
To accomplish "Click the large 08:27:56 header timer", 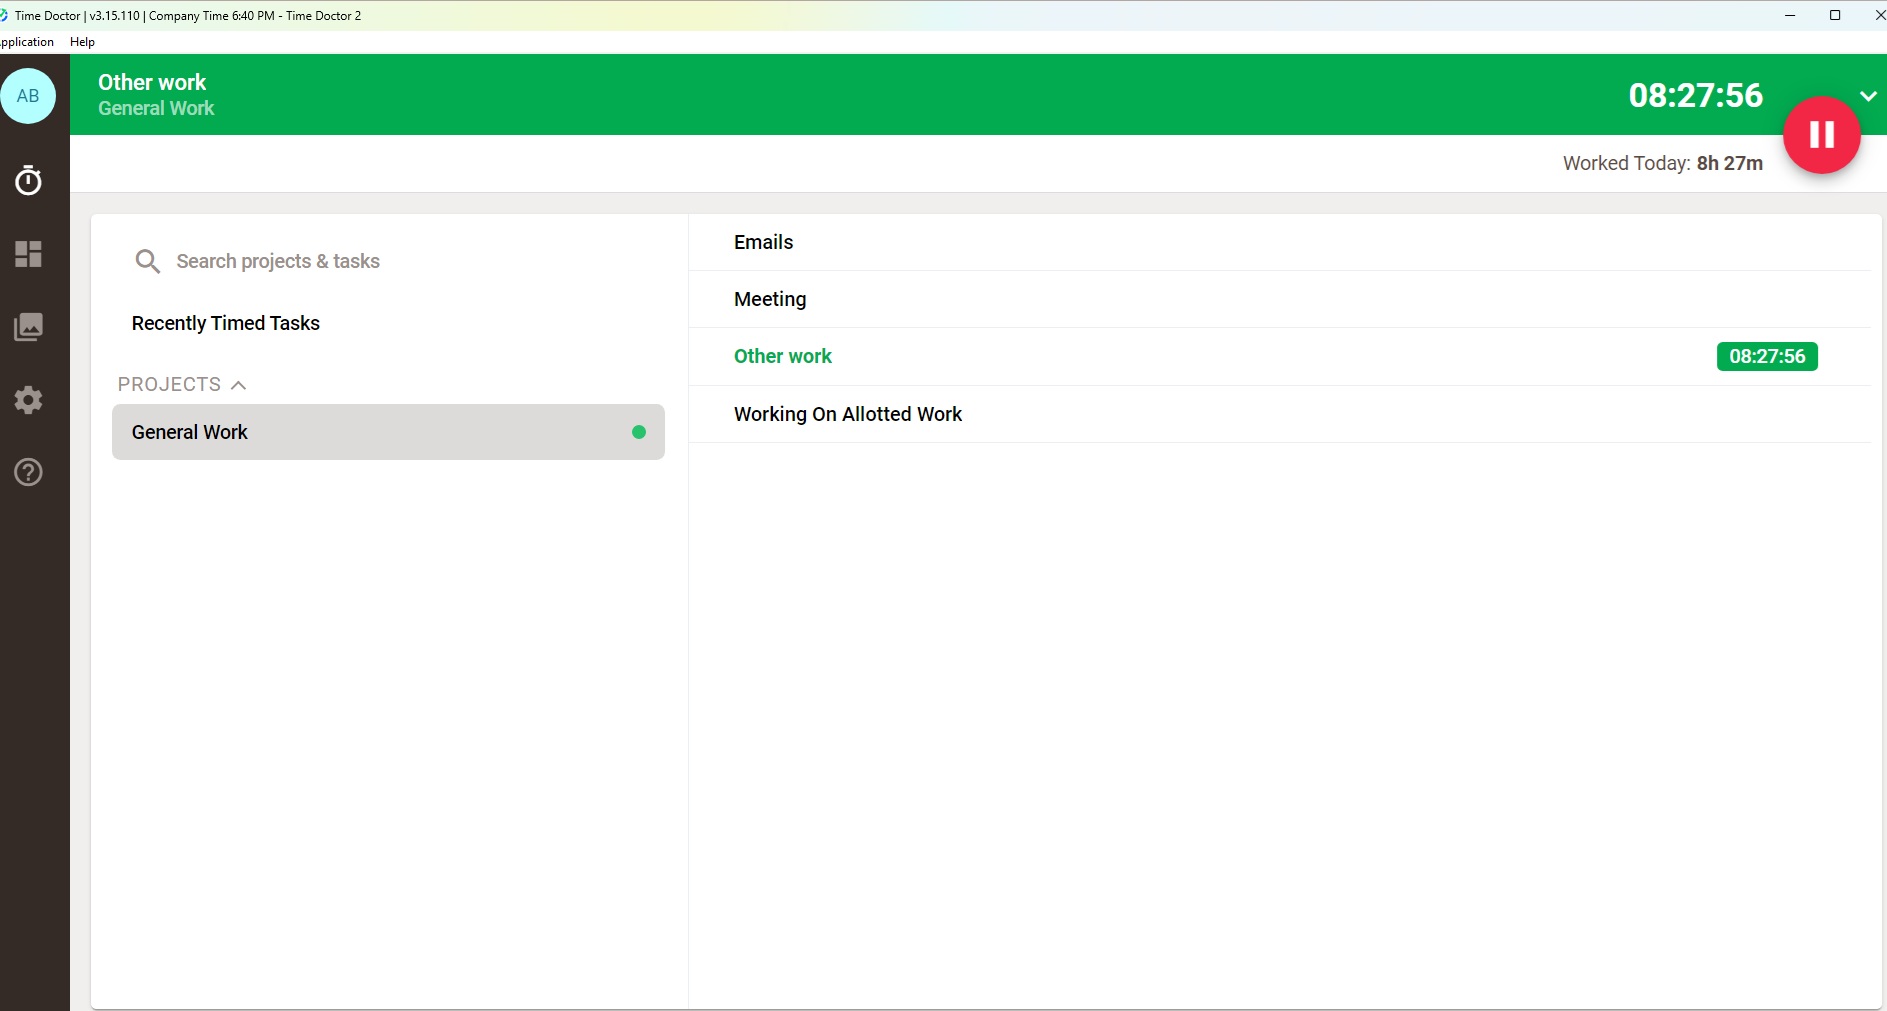I will click(1696, 95).
